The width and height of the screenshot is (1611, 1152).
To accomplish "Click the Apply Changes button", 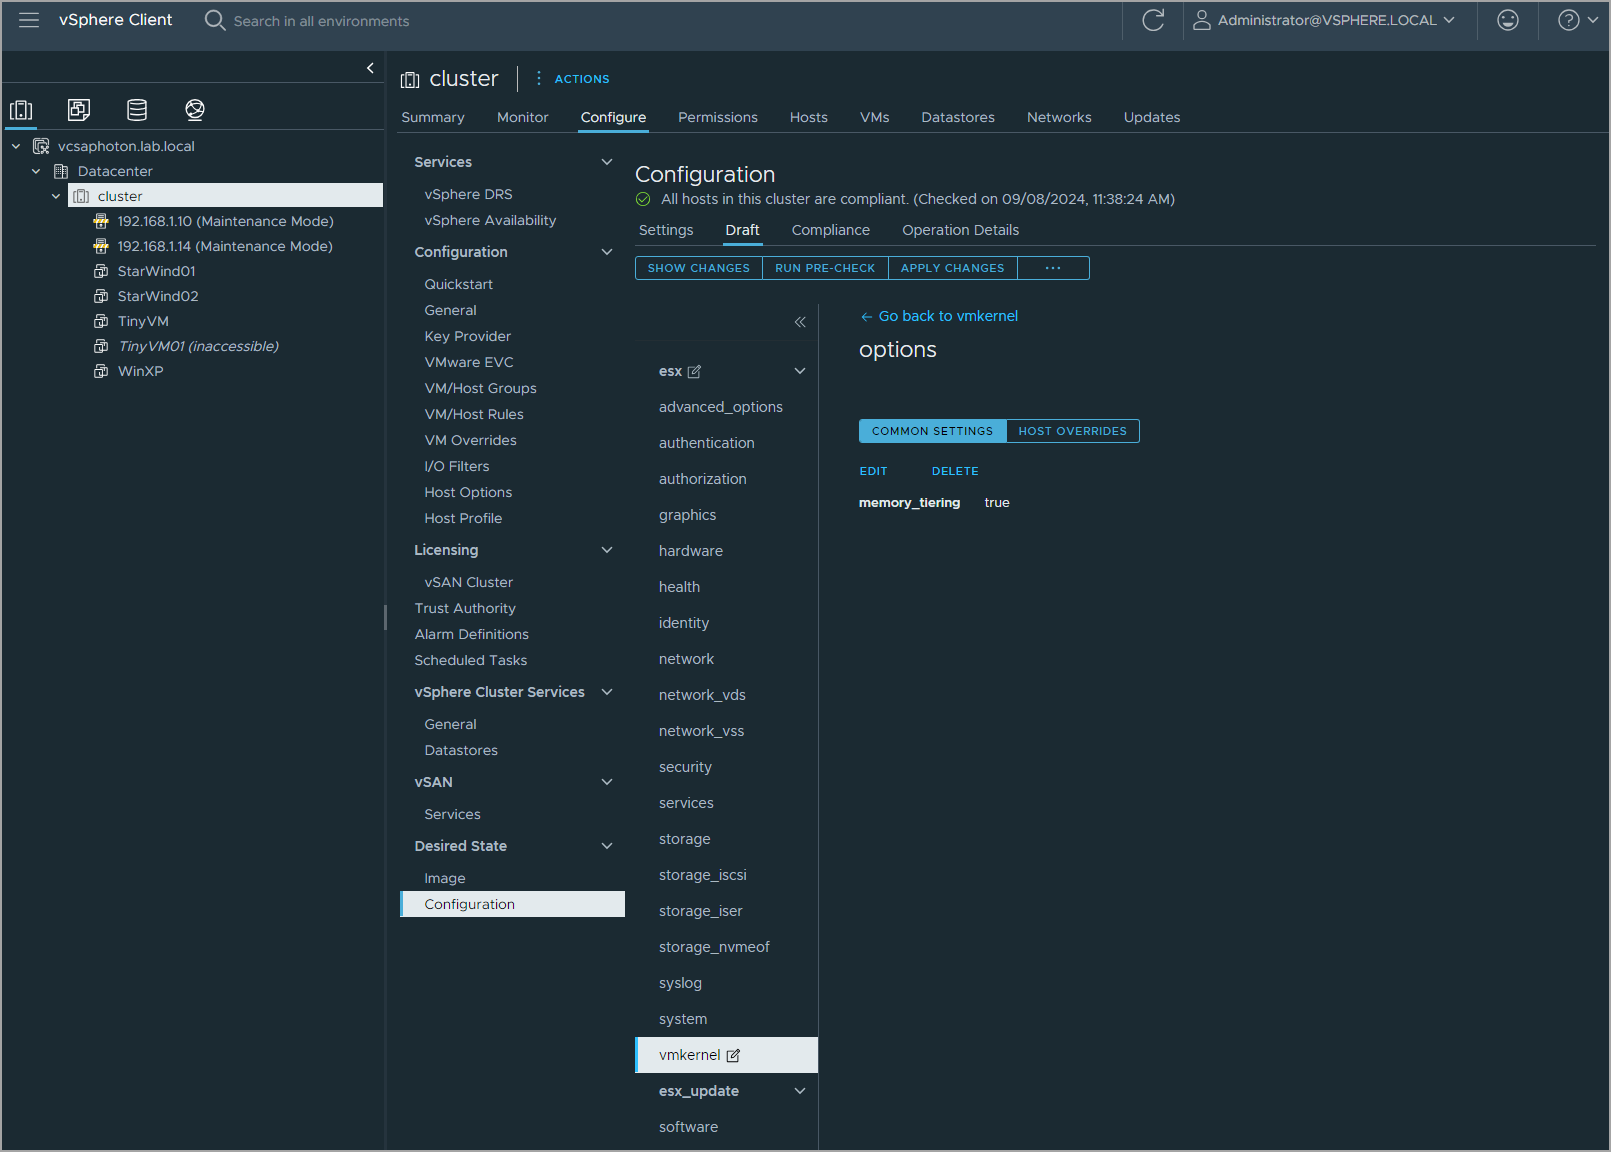I will tap(953, 268).
